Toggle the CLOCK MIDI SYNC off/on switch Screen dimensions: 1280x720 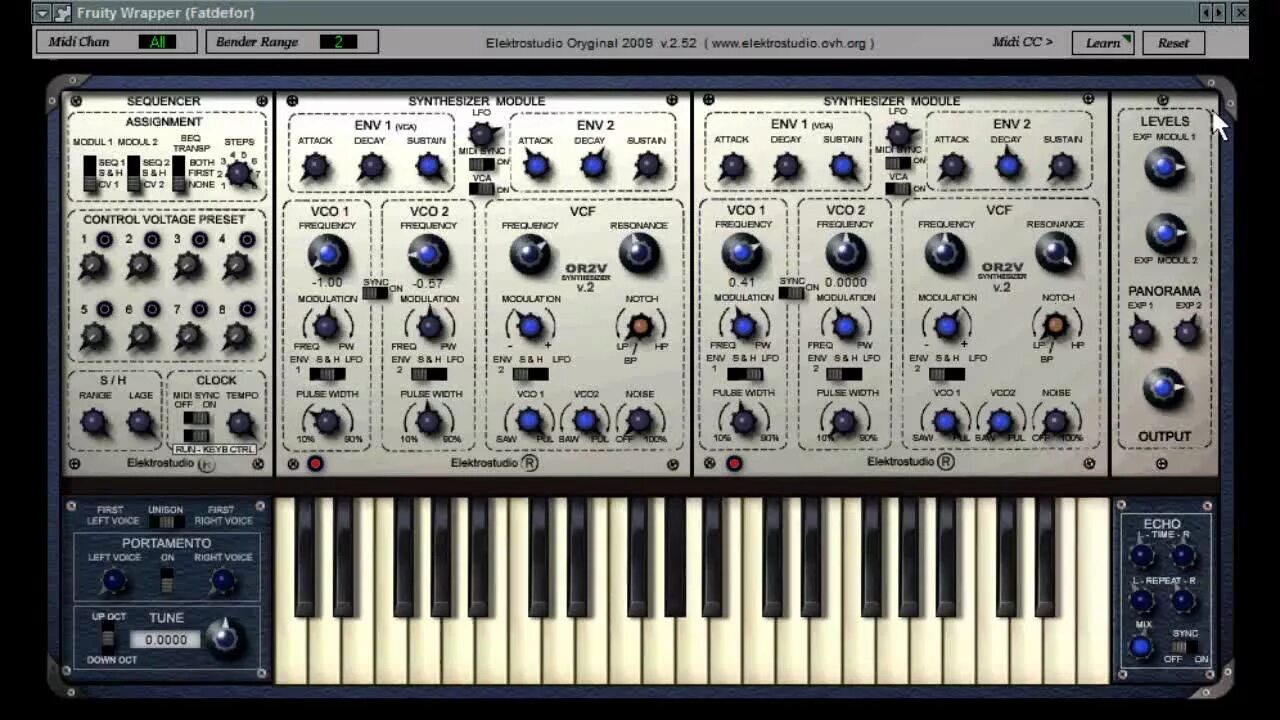pos(196,418)
